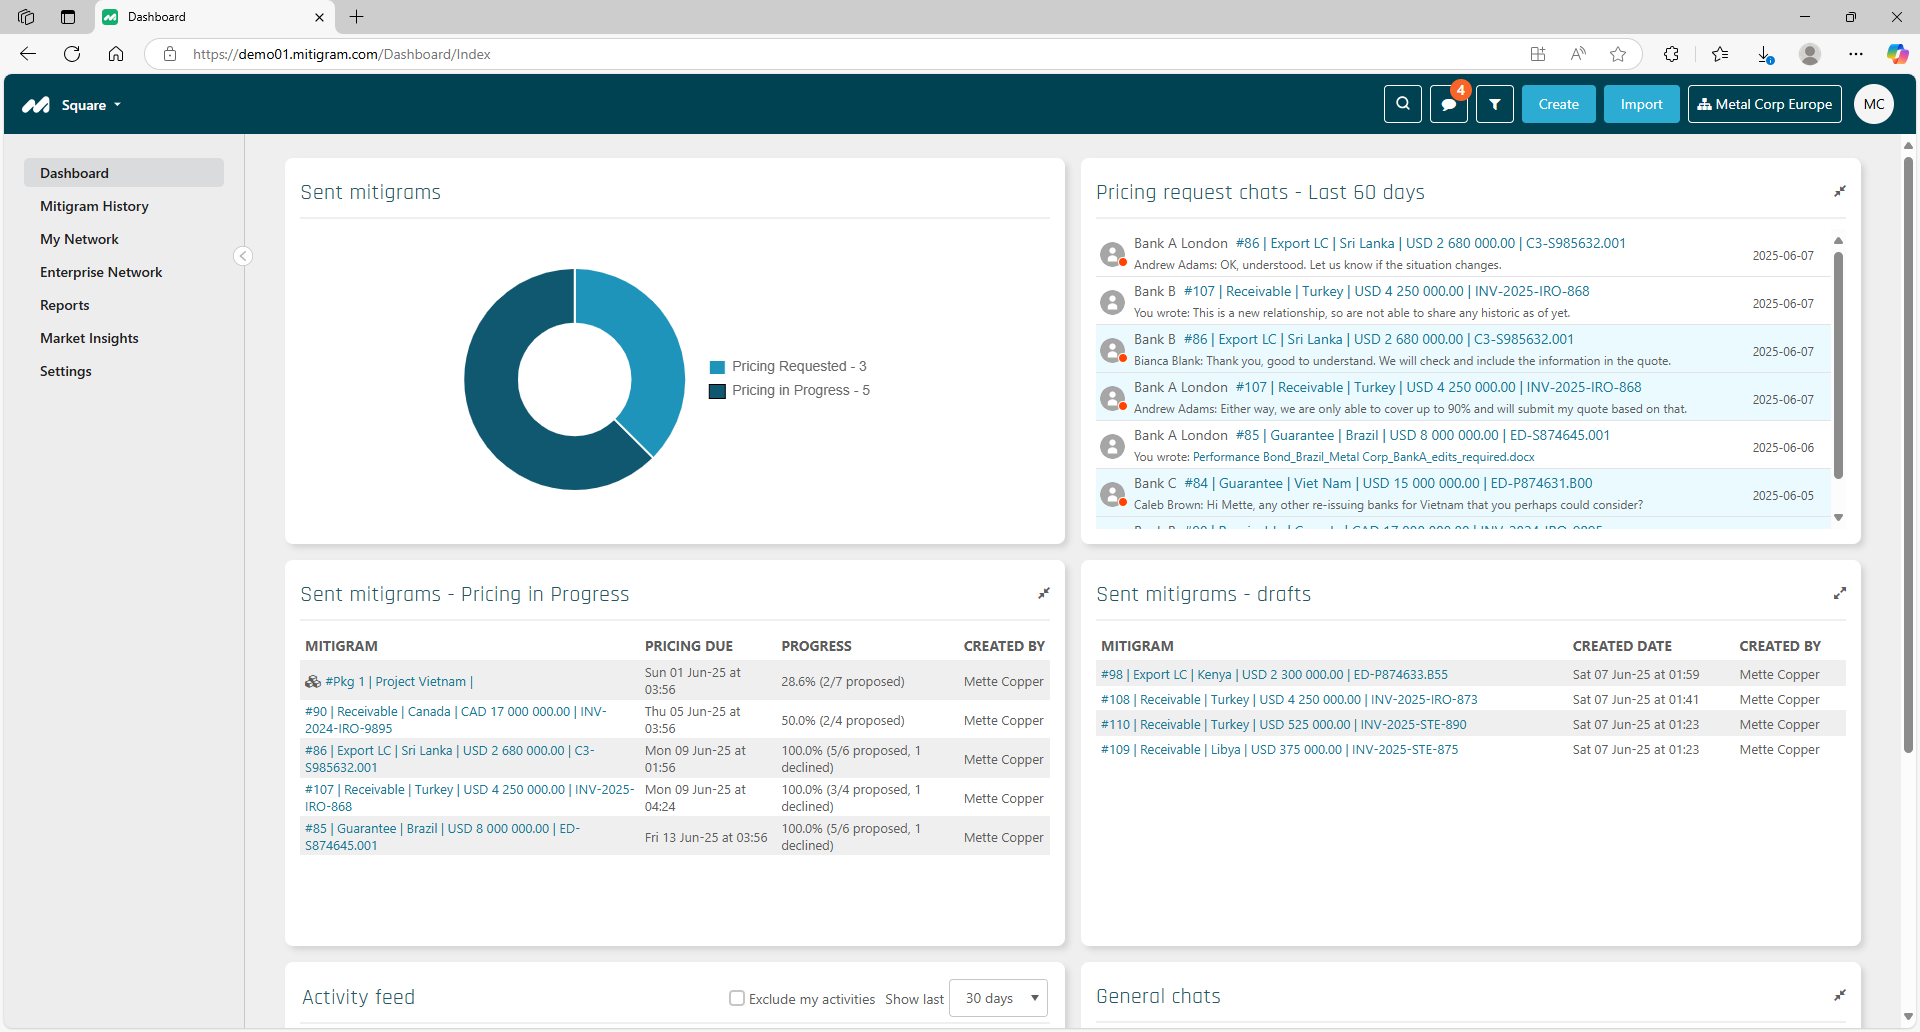1920x1032 pixels.
Task: Open draft #98 Export LC Kenya link
Action: 1273,675
